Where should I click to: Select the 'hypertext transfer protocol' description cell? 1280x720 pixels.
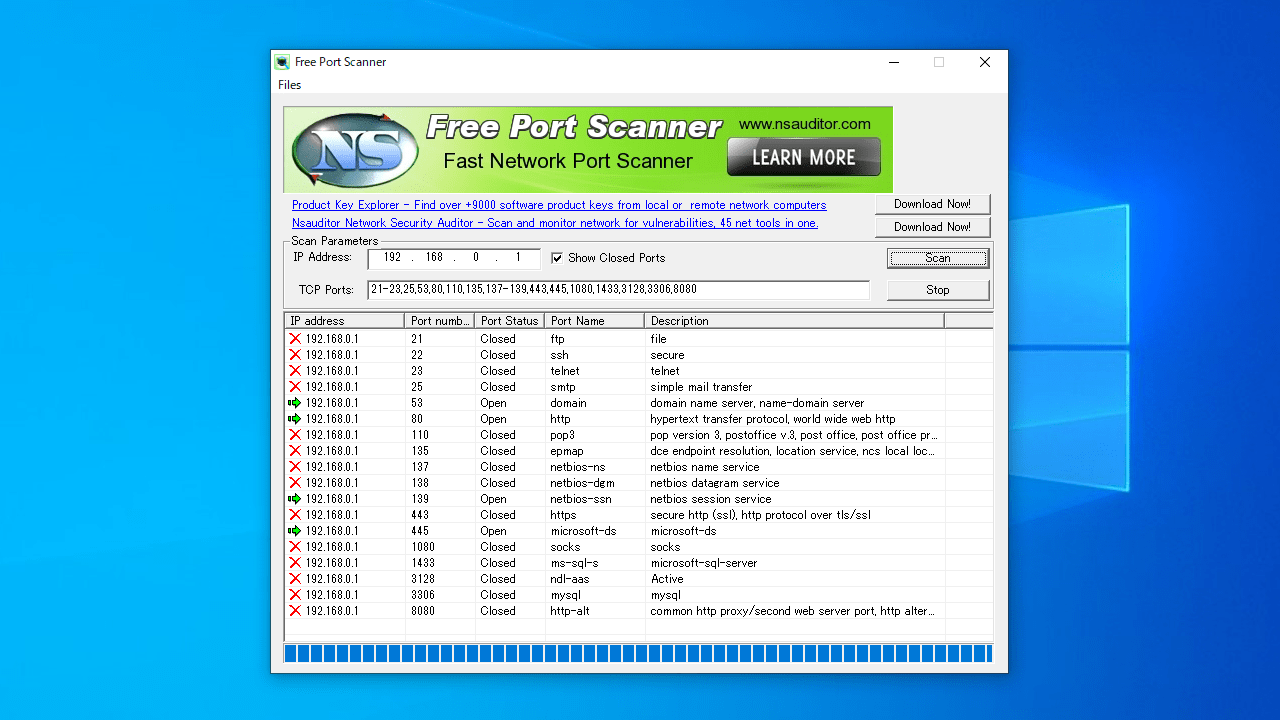pyautogui.click(x=773, y=419)
